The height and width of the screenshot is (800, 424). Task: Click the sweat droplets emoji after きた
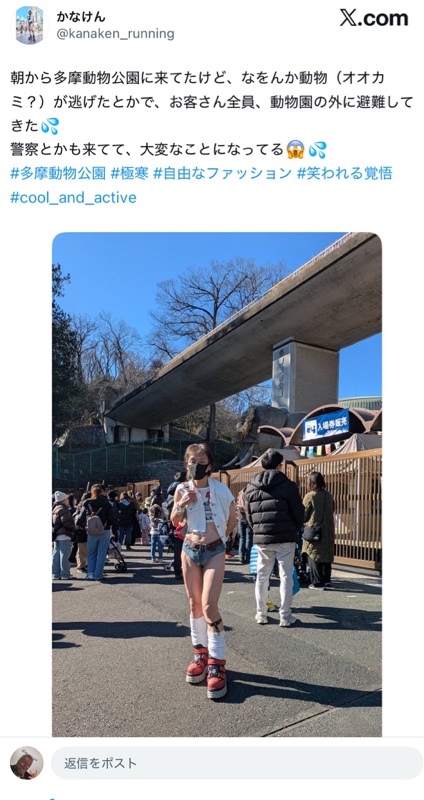50,126
